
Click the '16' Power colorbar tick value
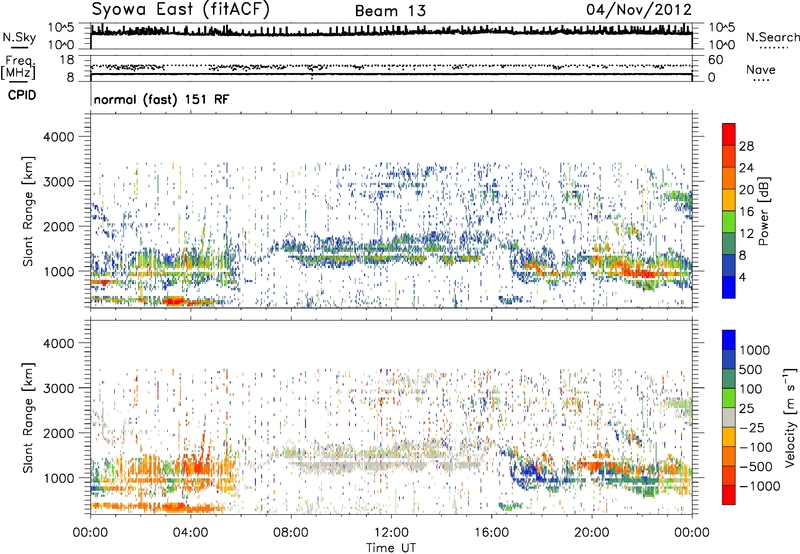(746, 212)
